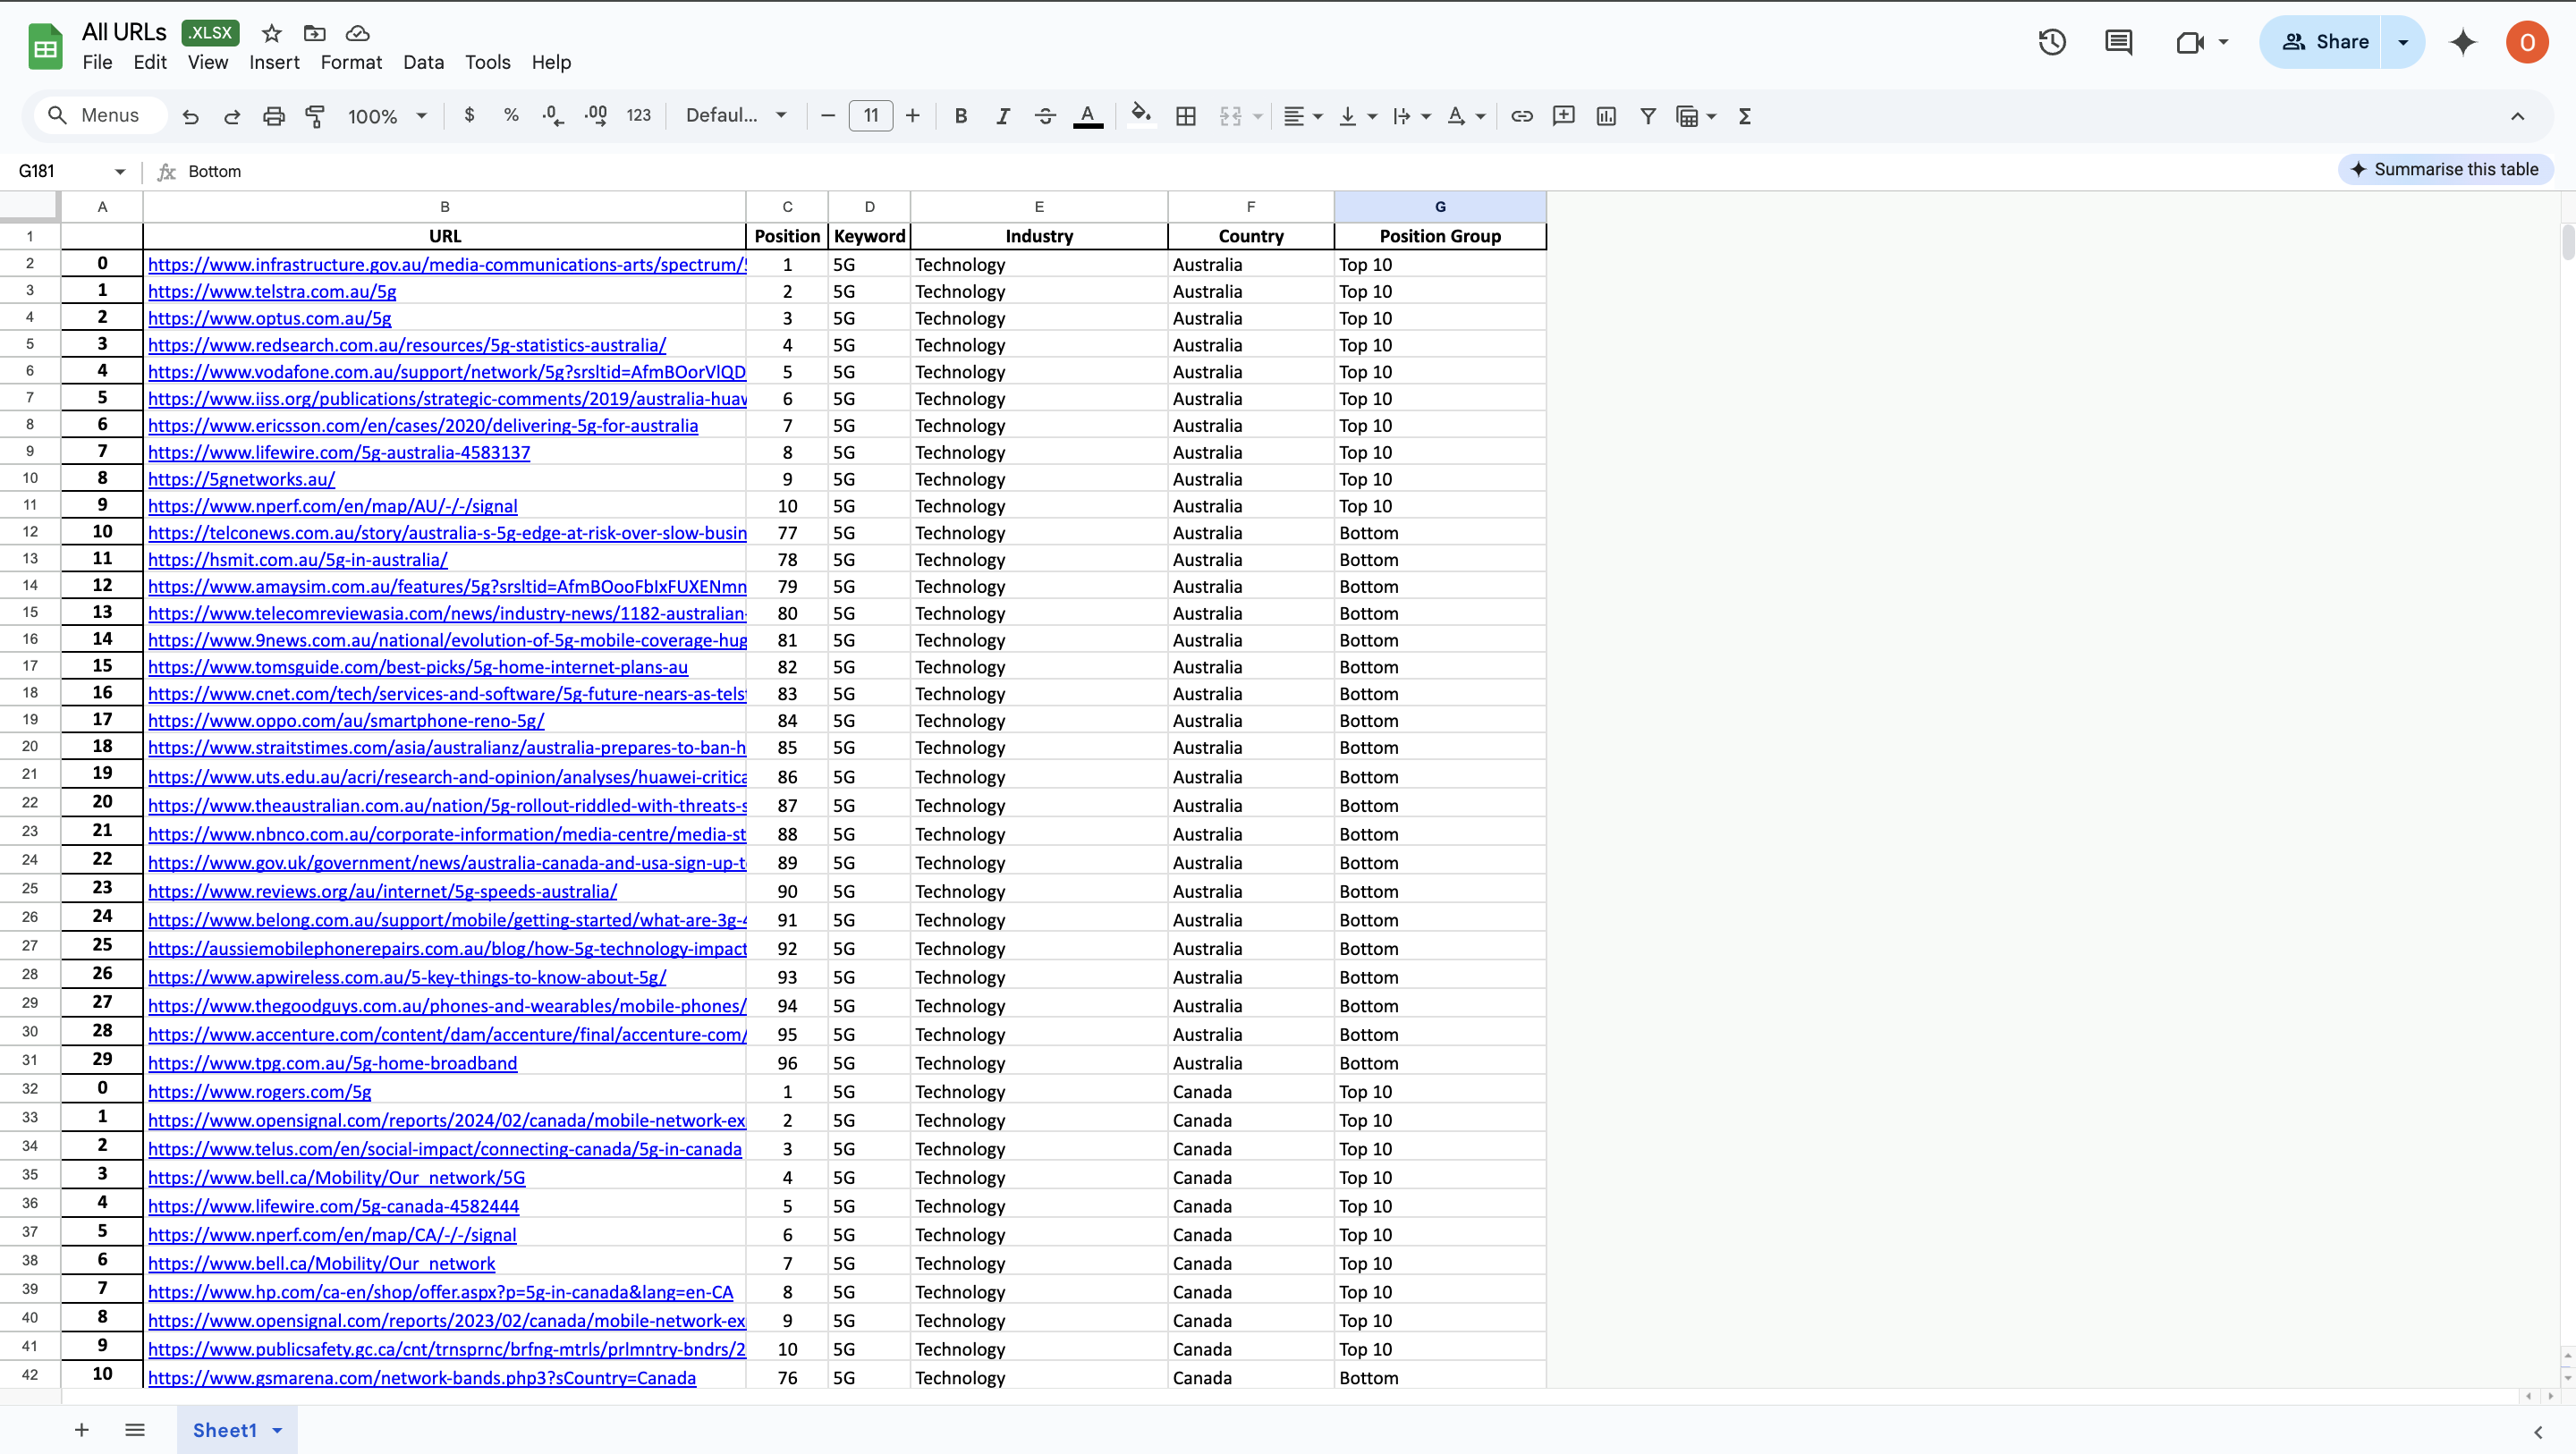
Task: Click Summarise this table button
Action: click(x=2445, y=169)
